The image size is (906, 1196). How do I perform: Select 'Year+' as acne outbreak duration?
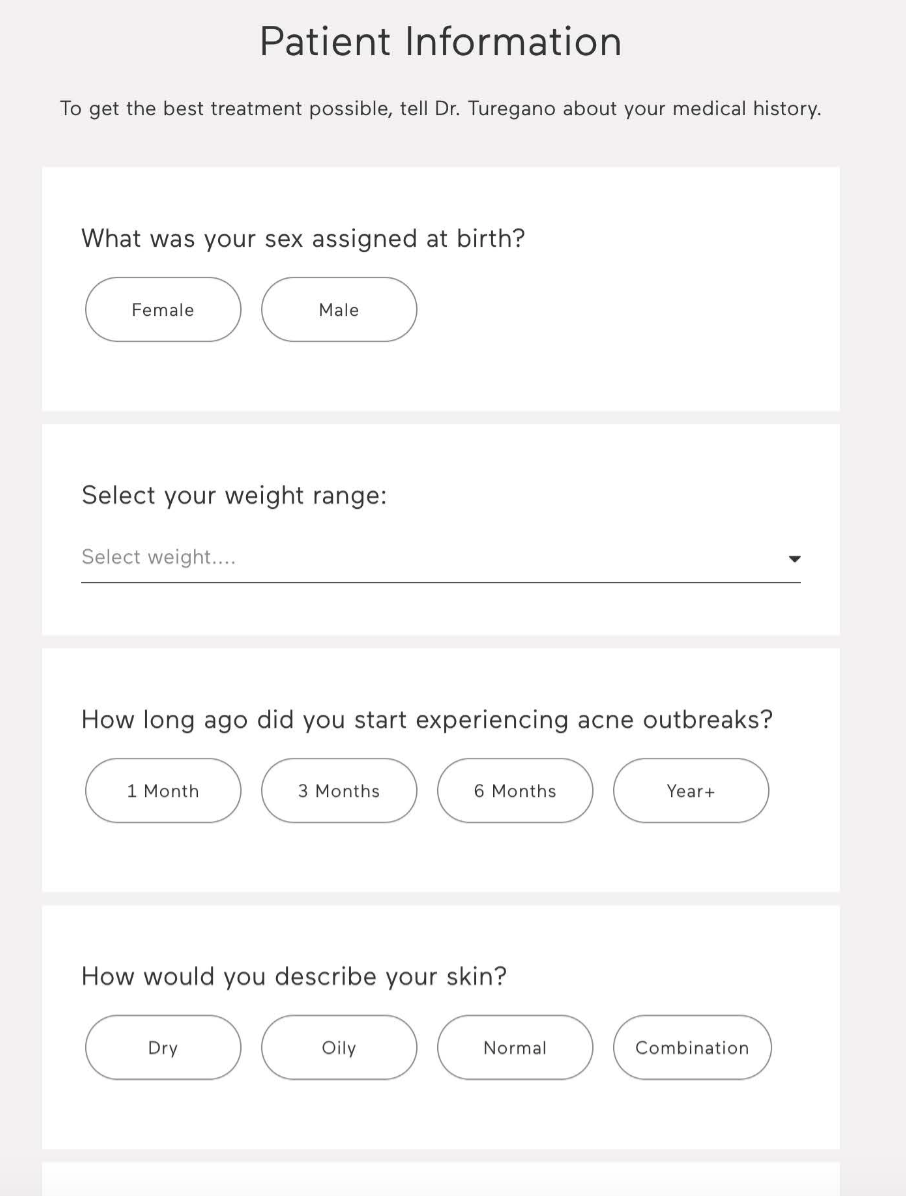tap(690, 790)
